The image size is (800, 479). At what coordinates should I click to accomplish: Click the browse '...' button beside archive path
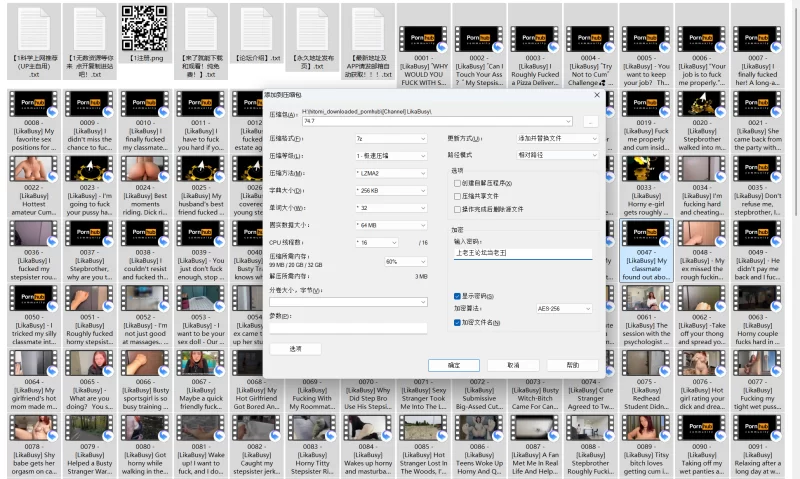[590, 121]
